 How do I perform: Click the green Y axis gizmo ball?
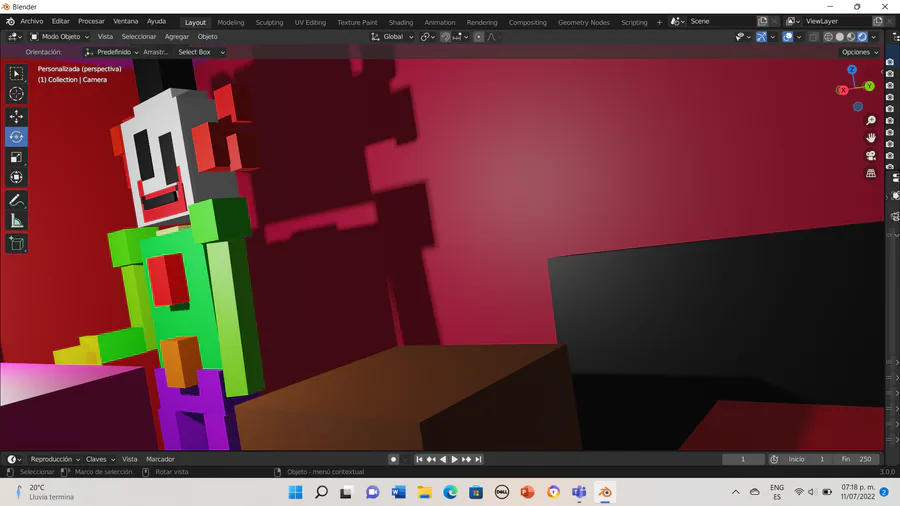[869, 86]
